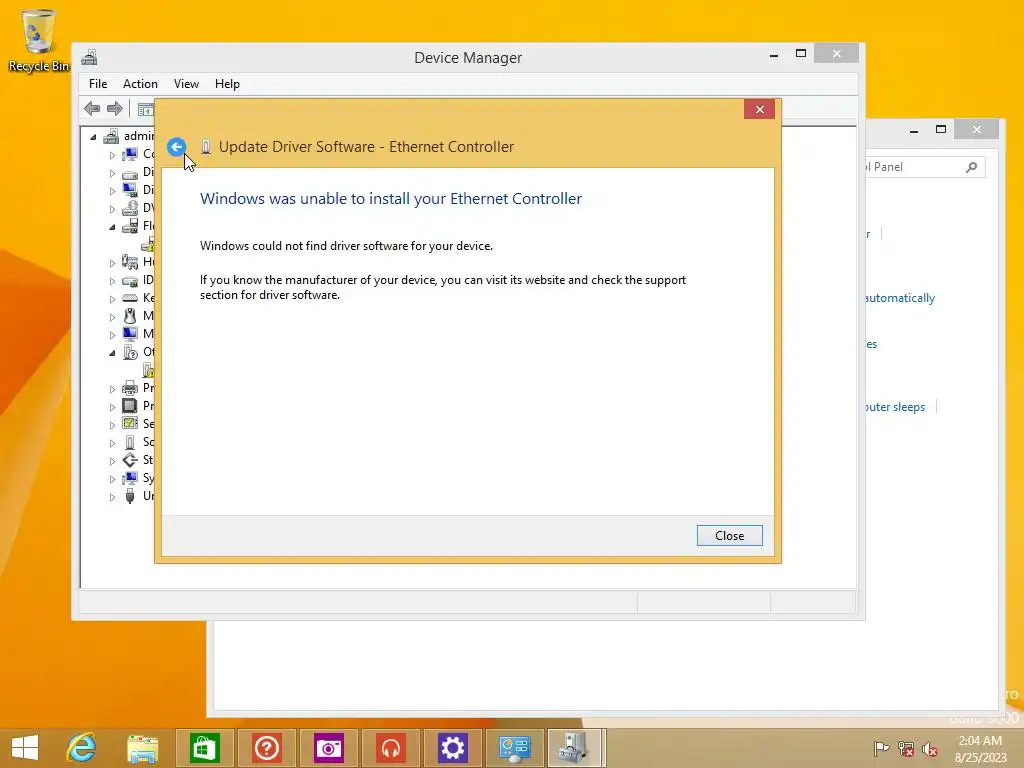Viewport: 1024px width, 768px height.
Task: Click the muted volume tray icon
Action: (930, 748)
